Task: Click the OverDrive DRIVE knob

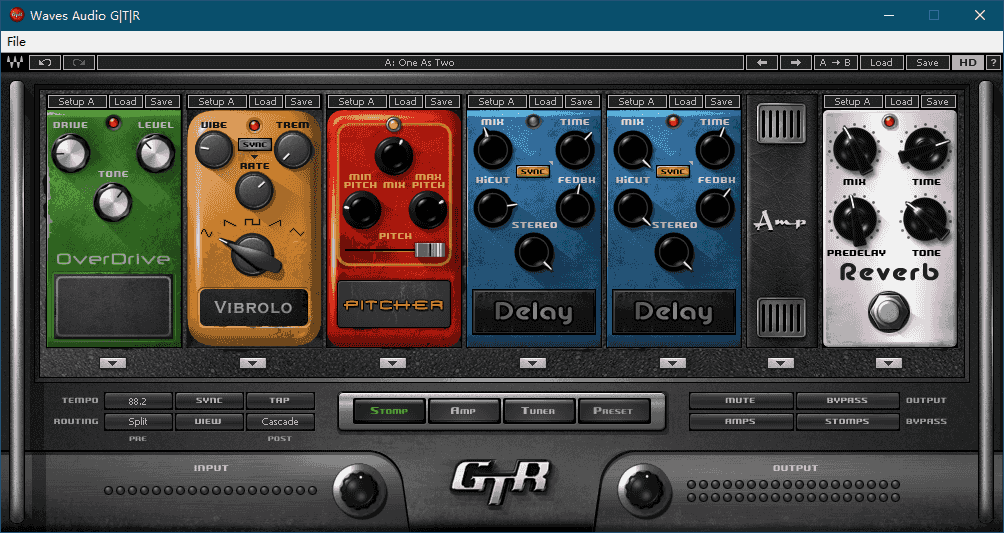Action: [70, 152]
